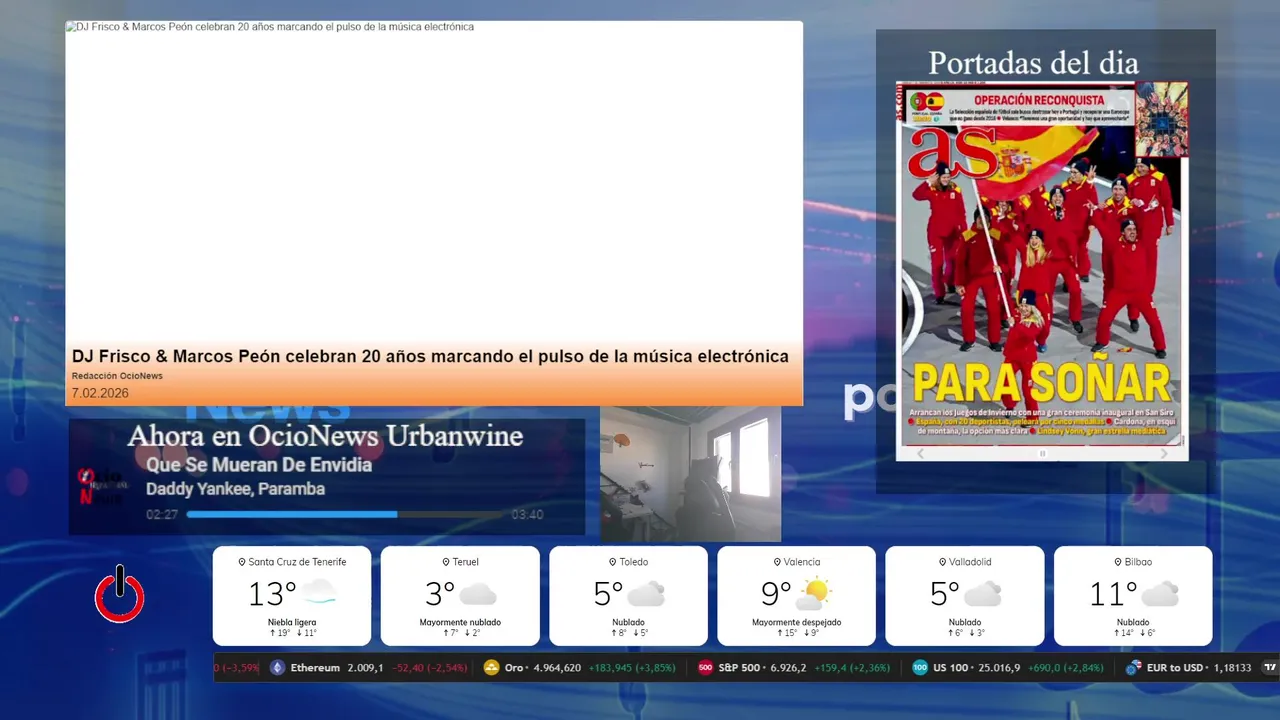Click the EUR to USD ticker label
This screenshot has height=720, width=1280.
(1174, 668)
